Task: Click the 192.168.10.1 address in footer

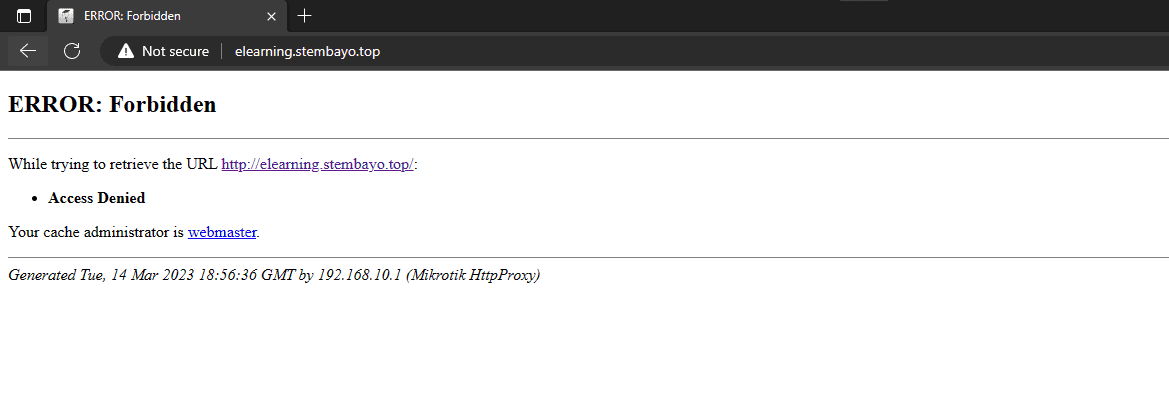Action: point(360,275)
